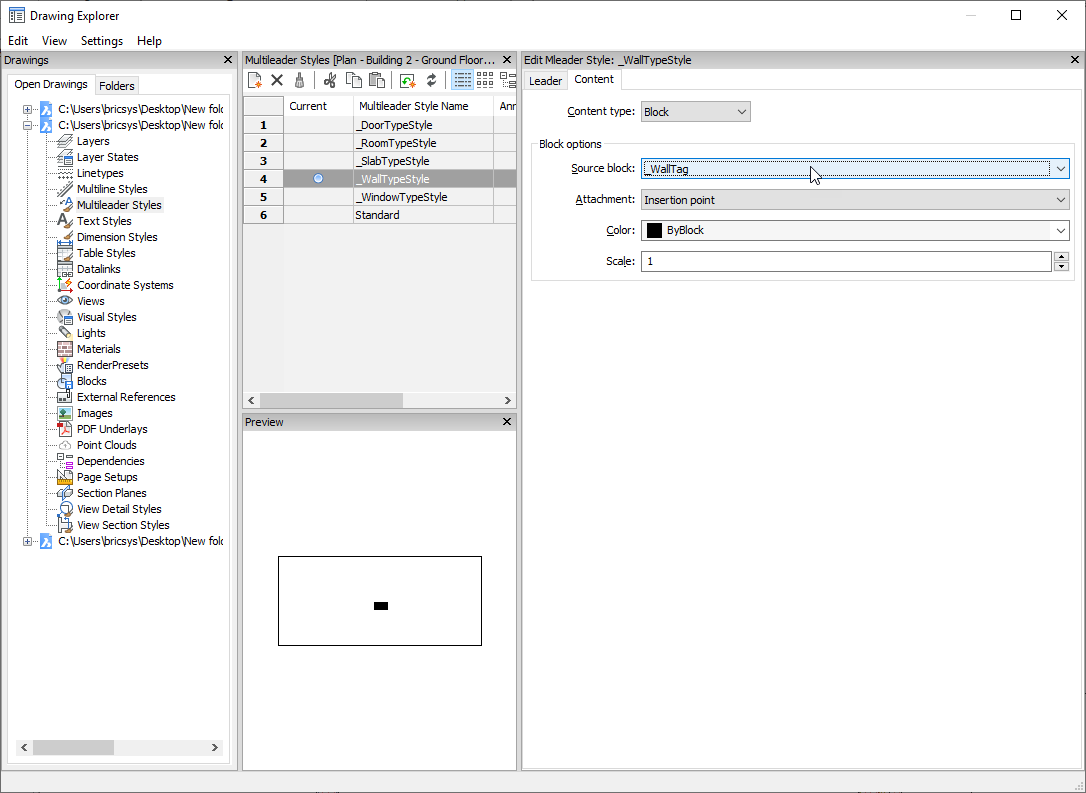This screenshot has width=1086, height=793.
Task: Click the Paste clipboard icon
Action: pyautogui.click(x=377, y=81)
